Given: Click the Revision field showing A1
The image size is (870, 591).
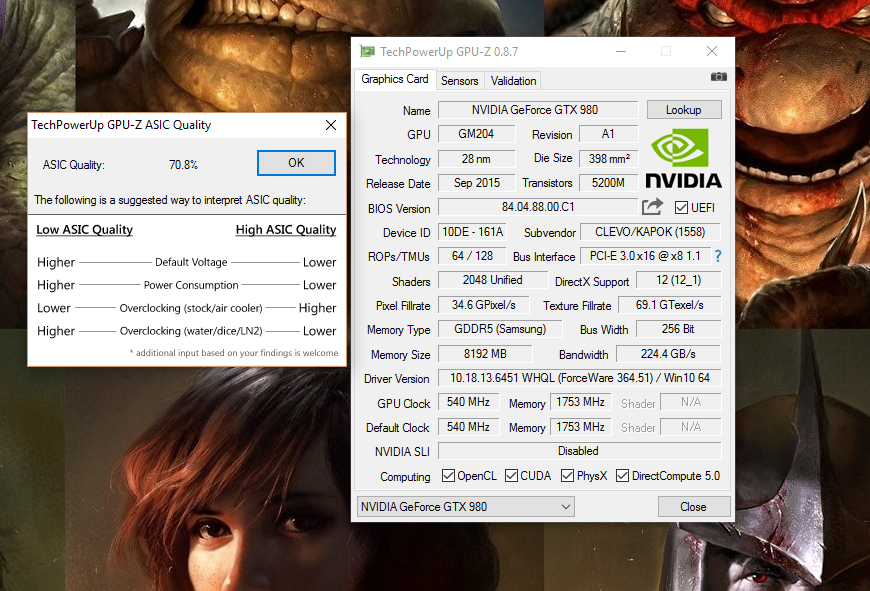Looking at the screenshot, I should (608, 134).
